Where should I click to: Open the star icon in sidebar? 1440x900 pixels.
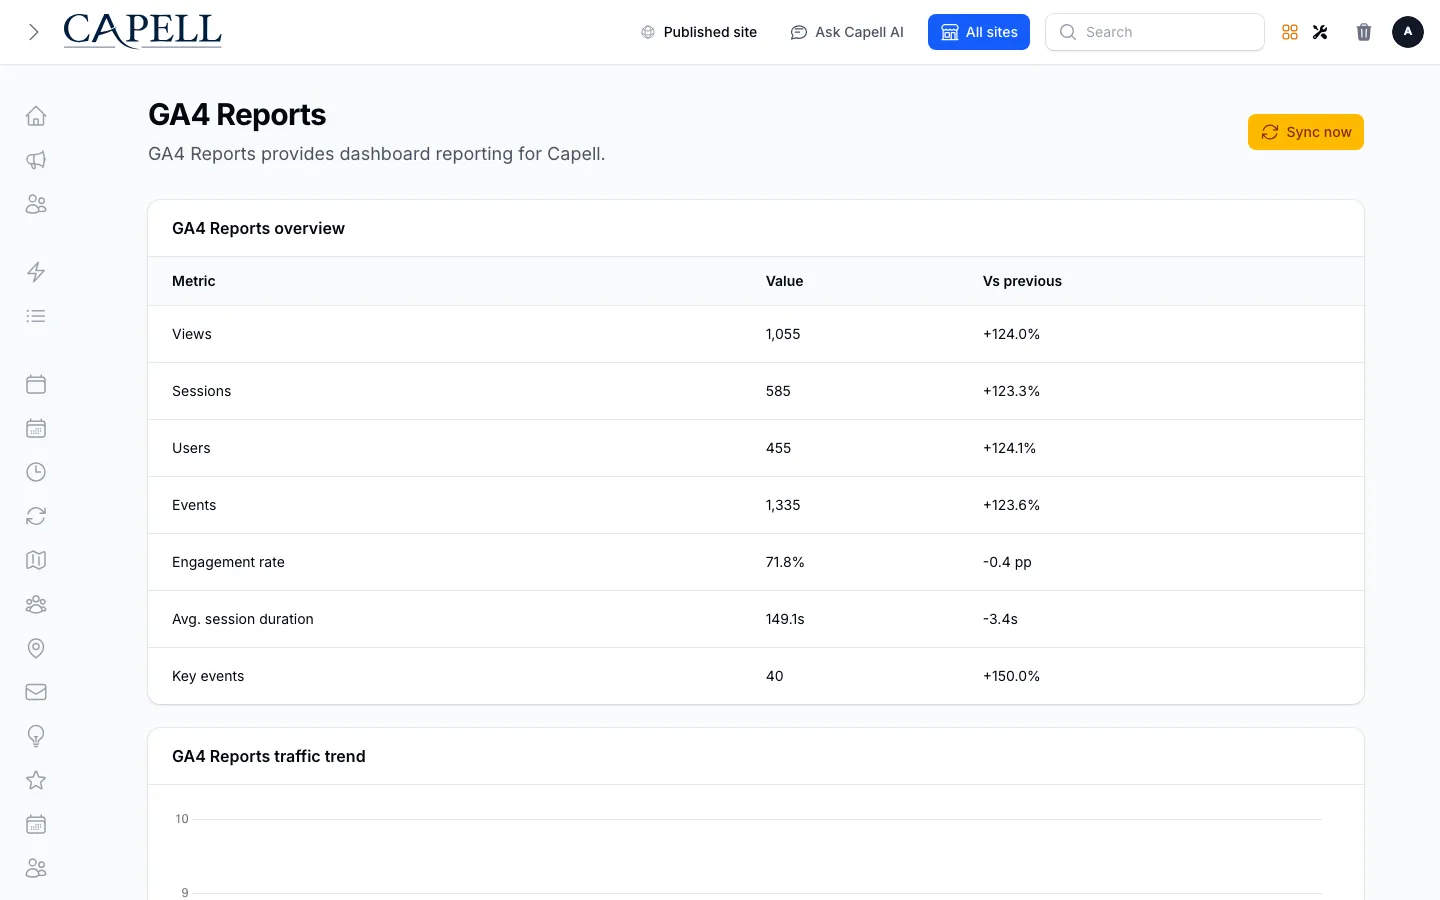coord(36,780)
